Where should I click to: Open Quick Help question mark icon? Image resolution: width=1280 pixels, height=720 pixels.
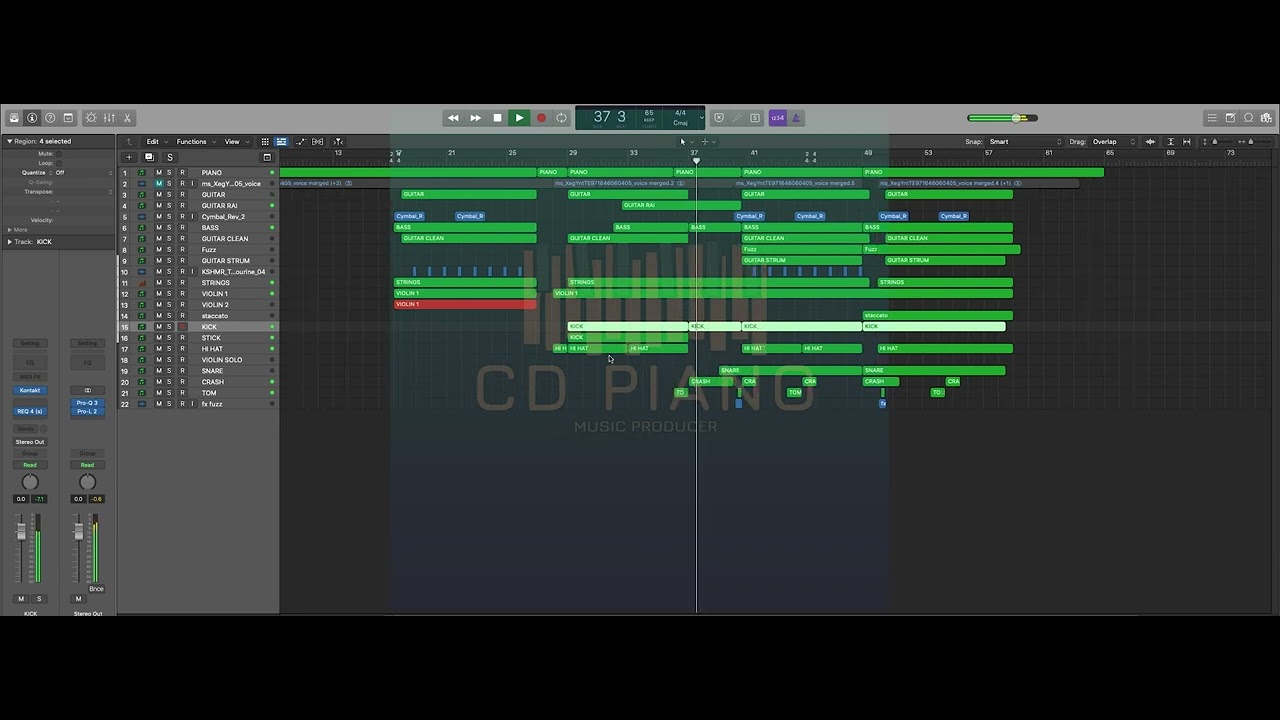pos(50,118)
